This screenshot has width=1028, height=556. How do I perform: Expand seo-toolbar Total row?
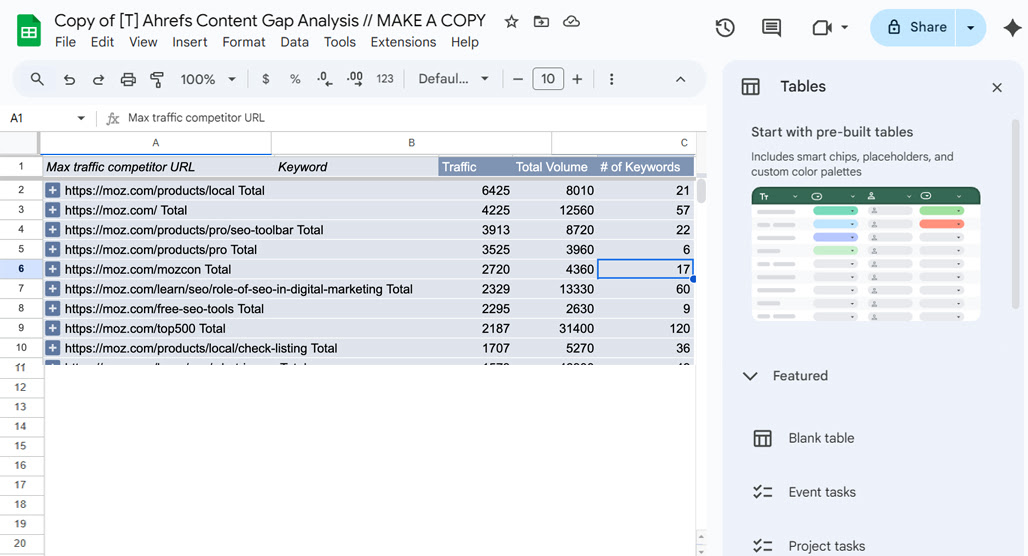point(52,229)
